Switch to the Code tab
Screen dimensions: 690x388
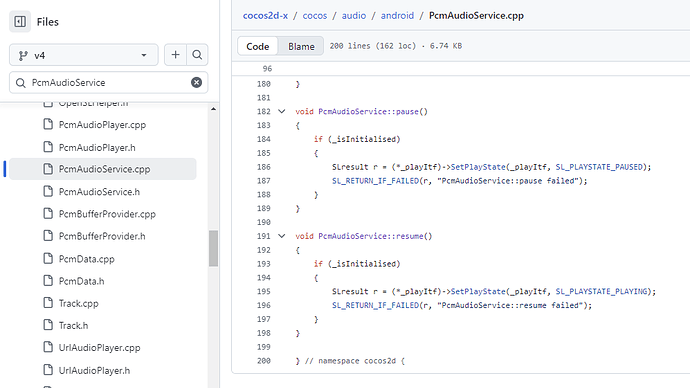pyautogui.click(x=257, y=46)
